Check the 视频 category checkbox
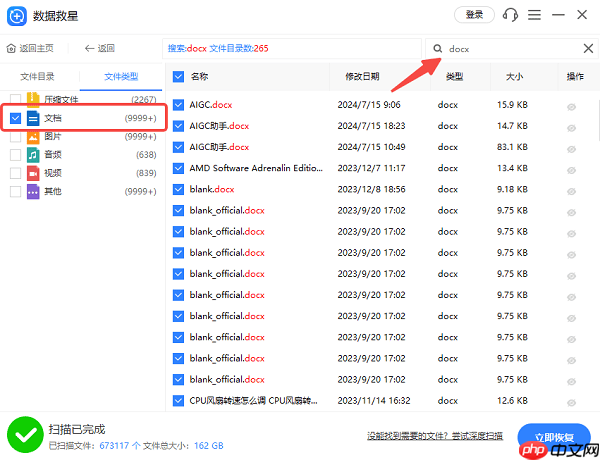600x460 pixels. [x=15, y=173]
